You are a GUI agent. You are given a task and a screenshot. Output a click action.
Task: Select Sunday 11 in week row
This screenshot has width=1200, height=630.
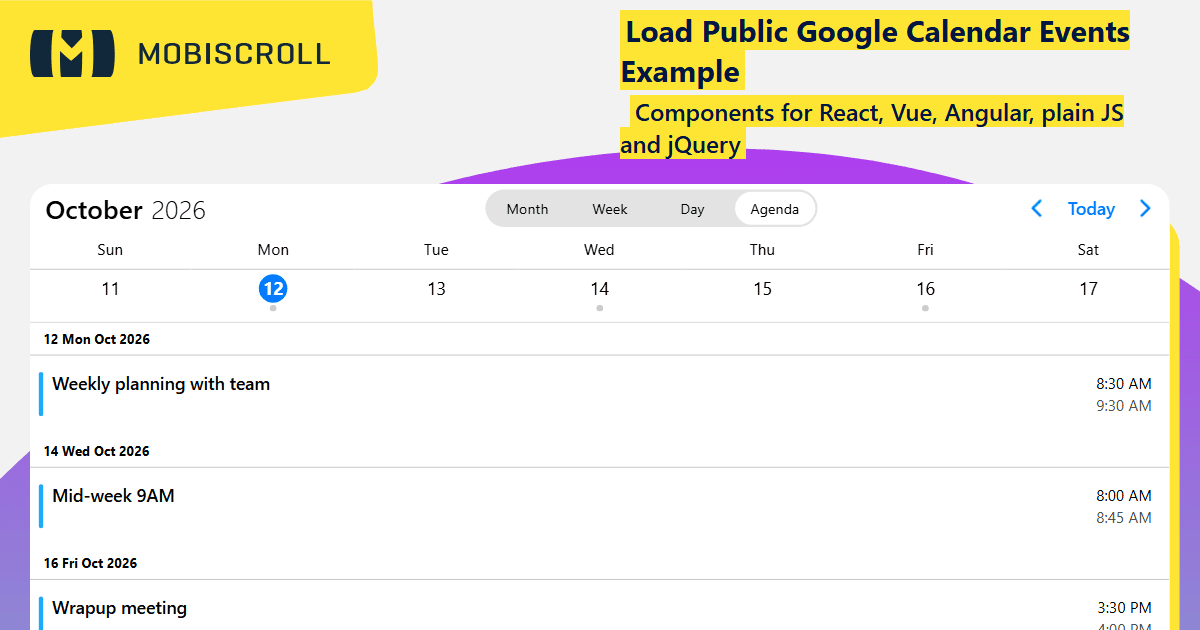(x=110, y=289)
